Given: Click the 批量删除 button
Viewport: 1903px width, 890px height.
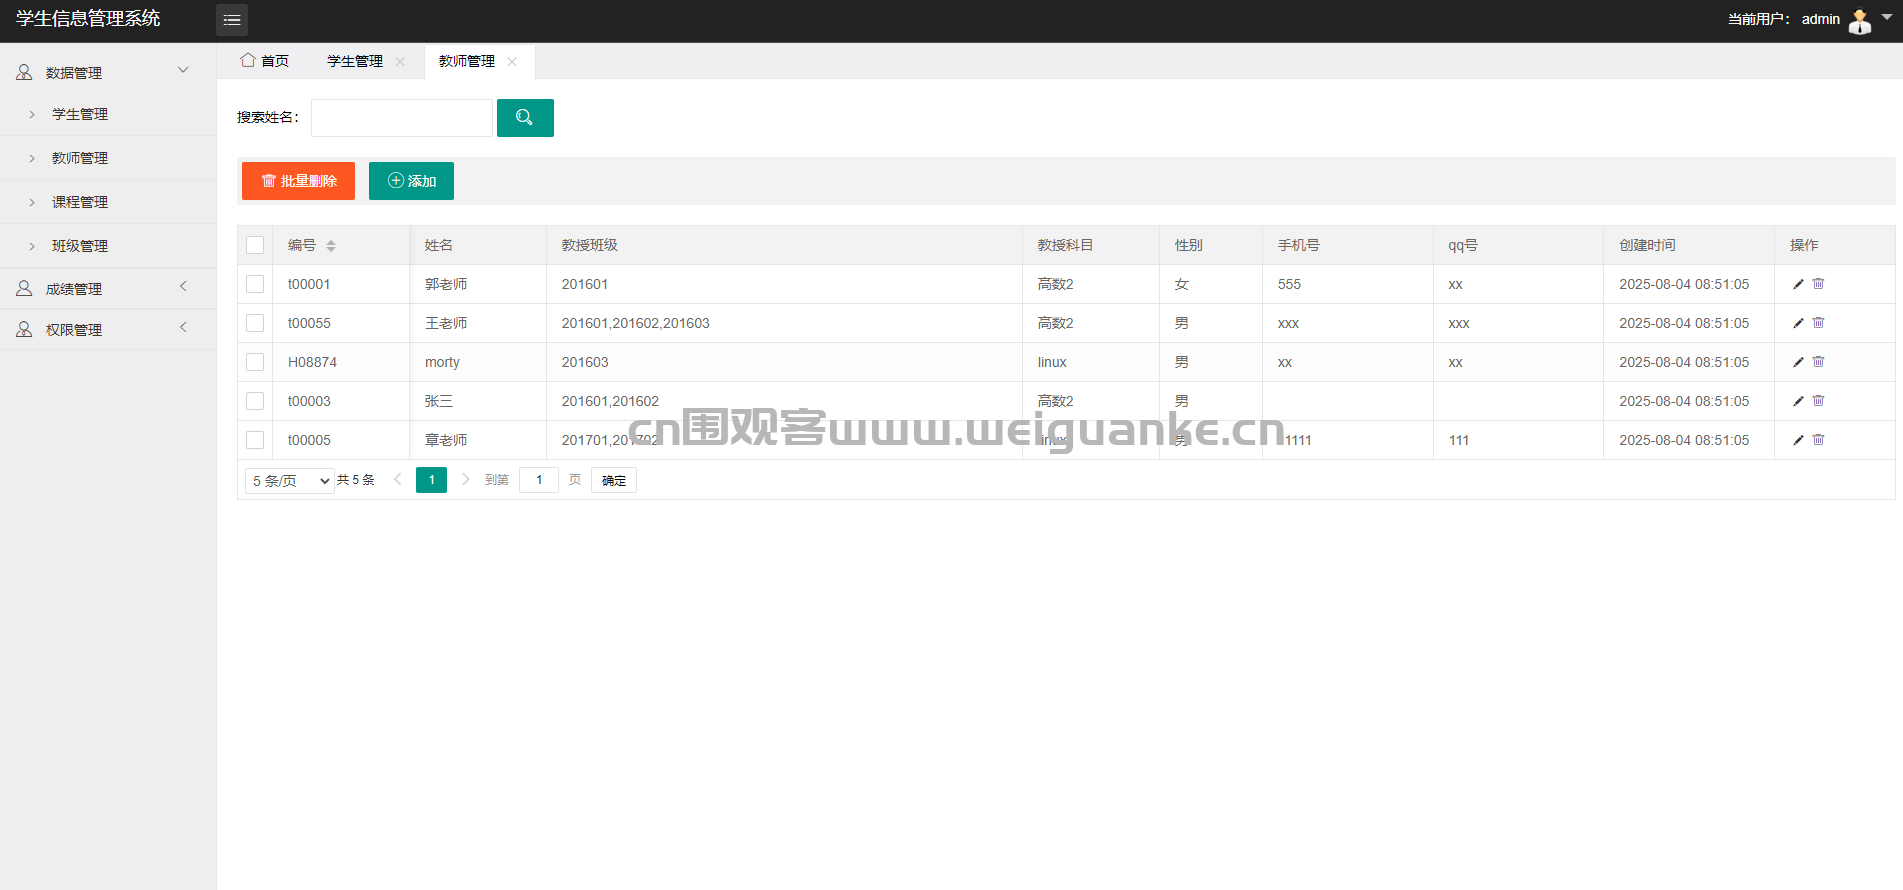Looking at the screenshot, I should pos(298,181).
